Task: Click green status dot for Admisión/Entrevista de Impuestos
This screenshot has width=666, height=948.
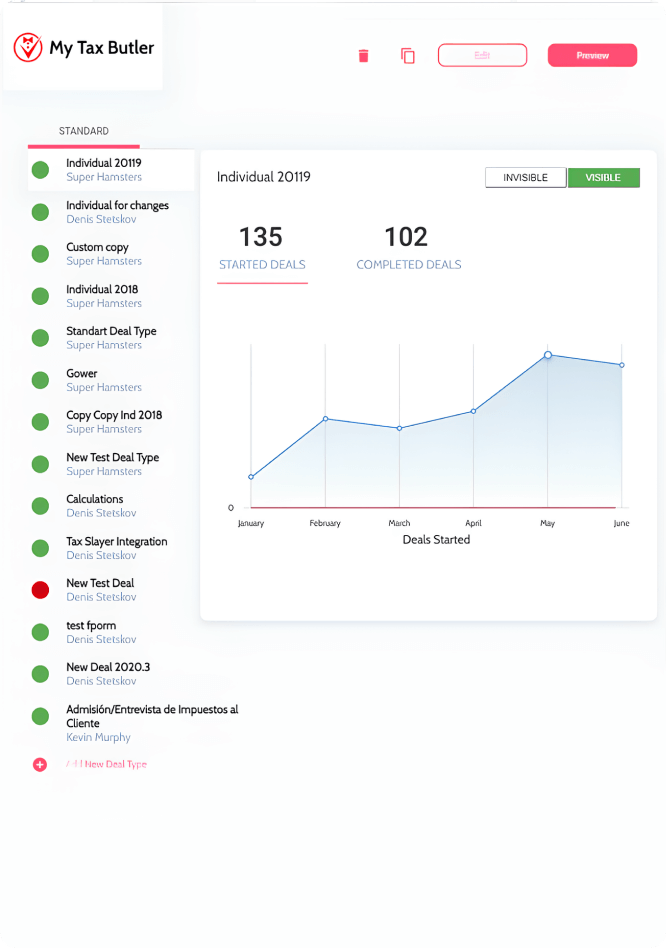Action: click(40, 716)
